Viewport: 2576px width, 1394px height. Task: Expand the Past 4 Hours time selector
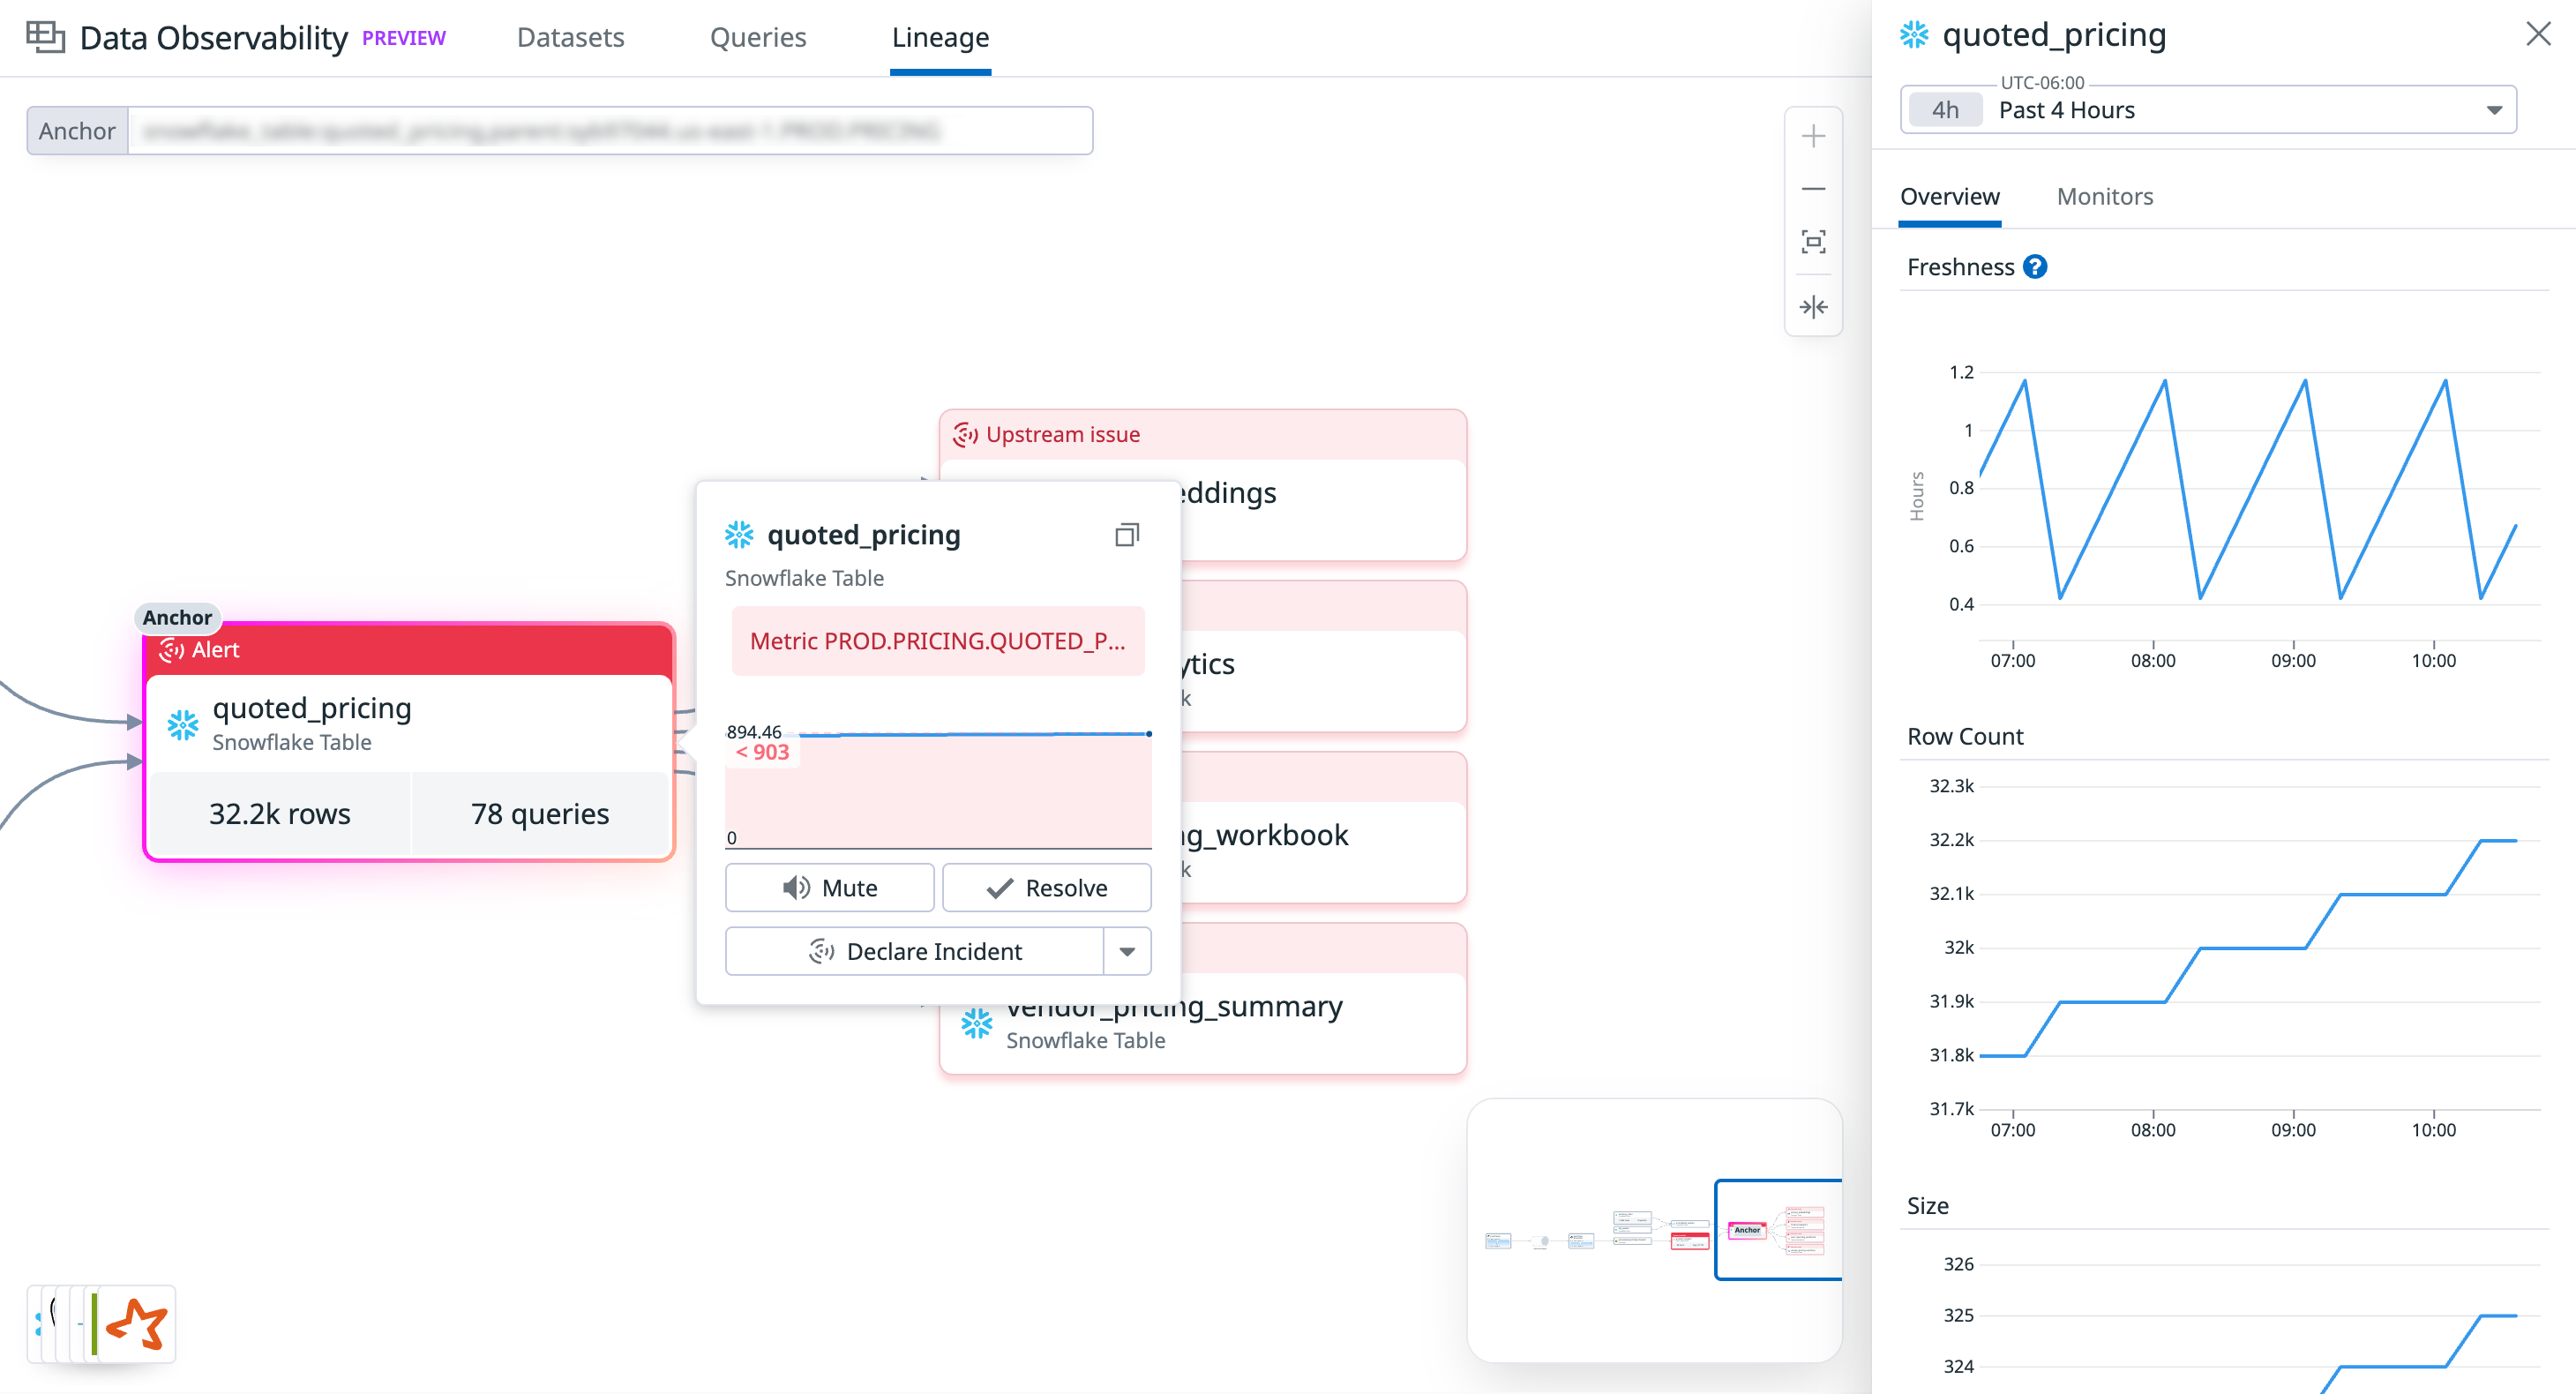pyautogui.click(x=2494, y=110)
